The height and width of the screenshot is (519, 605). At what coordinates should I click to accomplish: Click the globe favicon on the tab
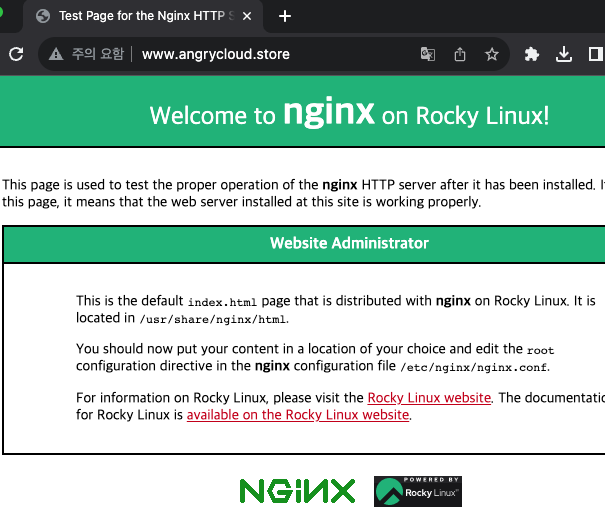(43, 16)
